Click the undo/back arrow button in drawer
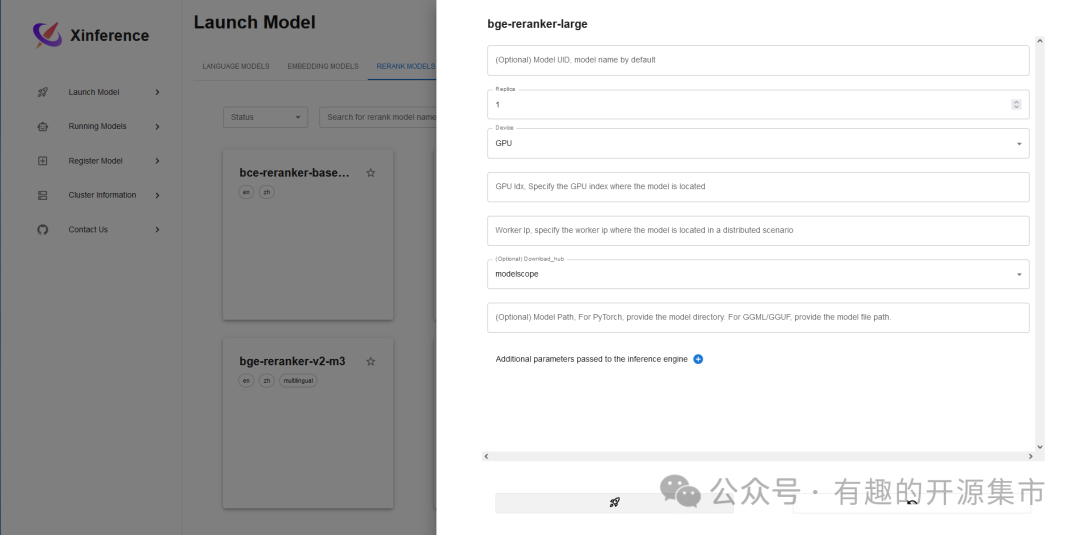The width and height of the screenshot is (1080, 535). click(911, 503)
